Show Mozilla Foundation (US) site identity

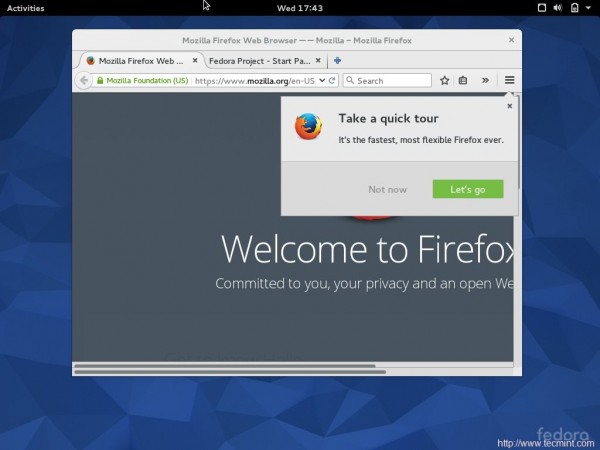147,80
